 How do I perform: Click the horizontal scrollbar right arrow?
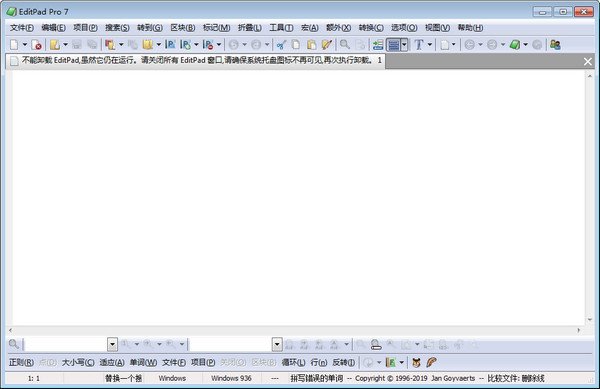click(579, 330)
